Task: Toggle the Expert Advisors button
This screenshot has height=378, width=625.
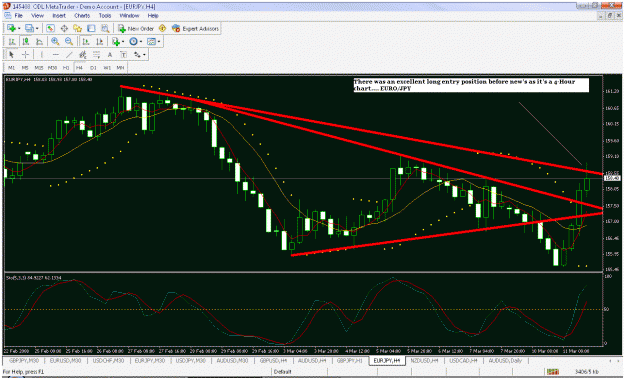Action: click(195, 28)
